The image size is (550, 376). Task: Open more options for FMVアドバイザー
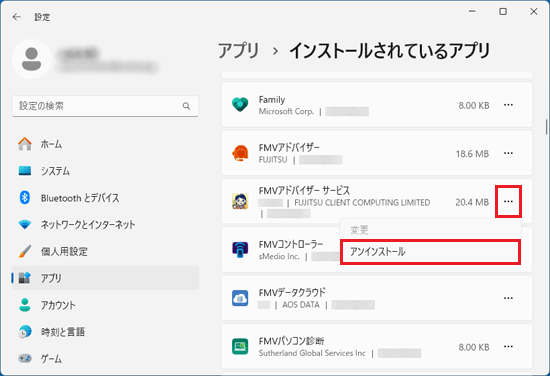[508, 153]
